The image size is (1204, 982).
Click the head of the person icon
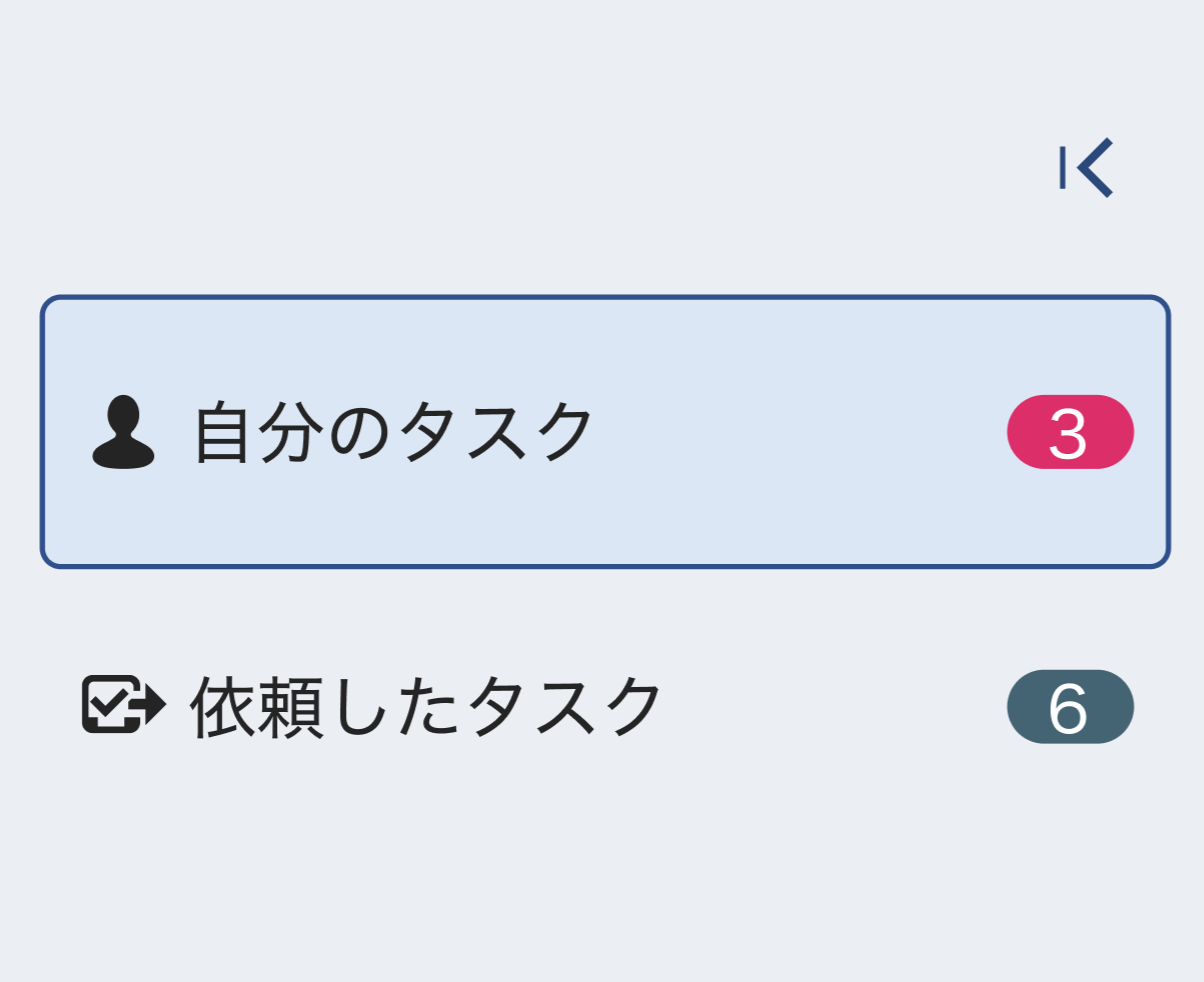pos(124,412)
